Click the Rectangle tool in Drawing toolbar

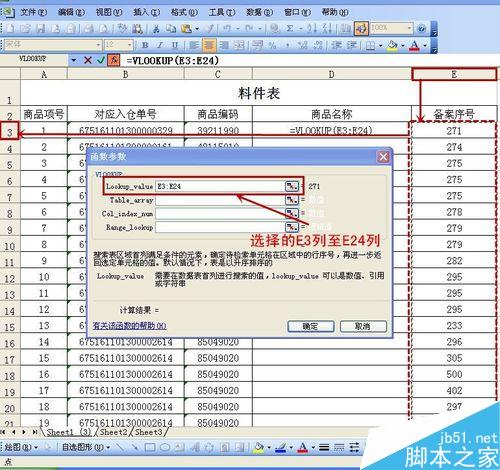(150, 447)
